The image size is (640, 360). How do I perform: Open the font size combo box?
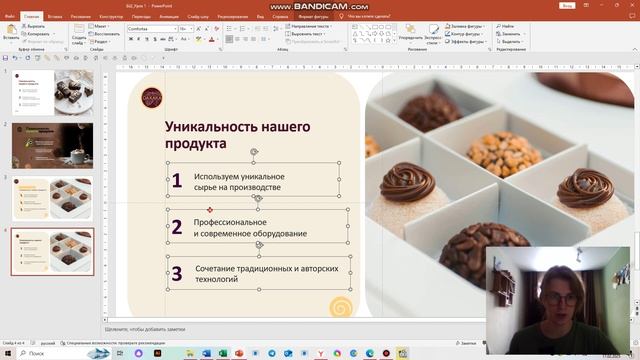click(186, 29)
